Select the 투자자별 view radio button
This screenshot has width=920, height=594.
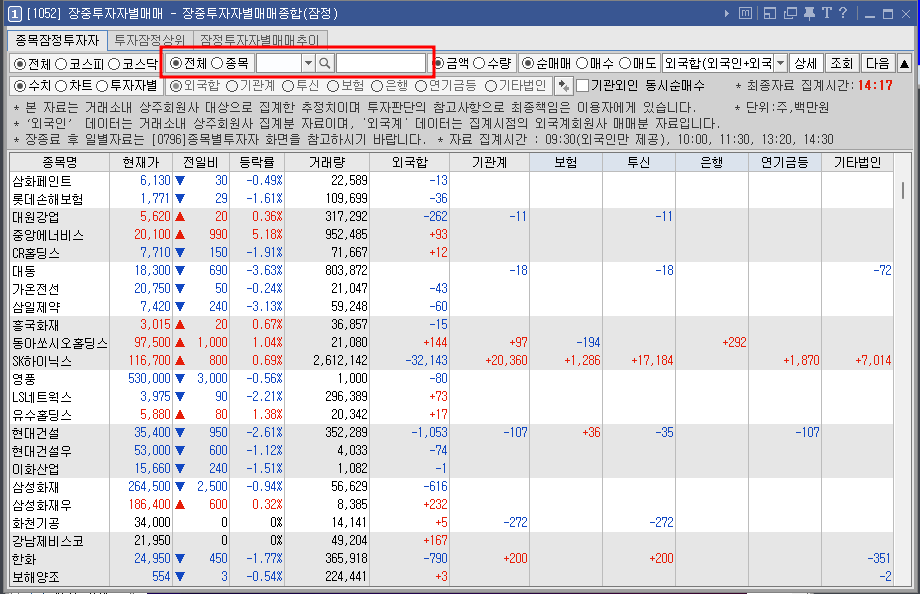(x=102, y=86)
